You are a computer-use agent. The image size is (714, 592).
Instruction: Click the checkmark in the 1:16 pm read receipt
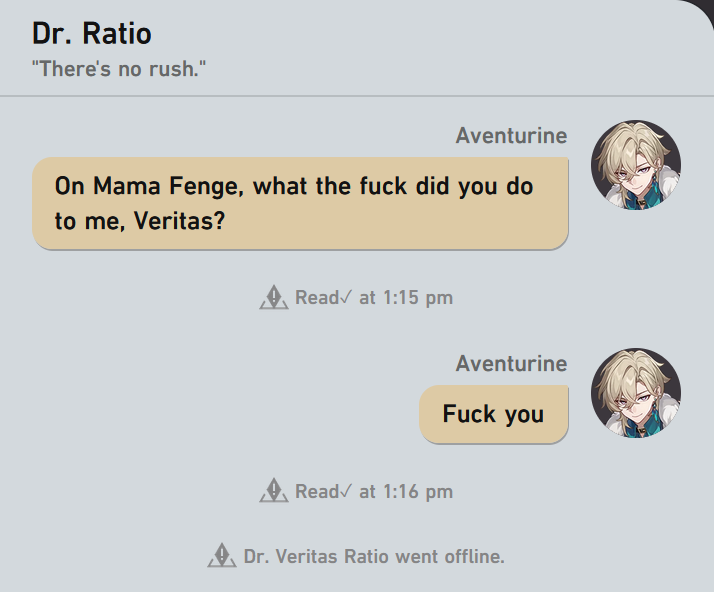coord(346,491)
